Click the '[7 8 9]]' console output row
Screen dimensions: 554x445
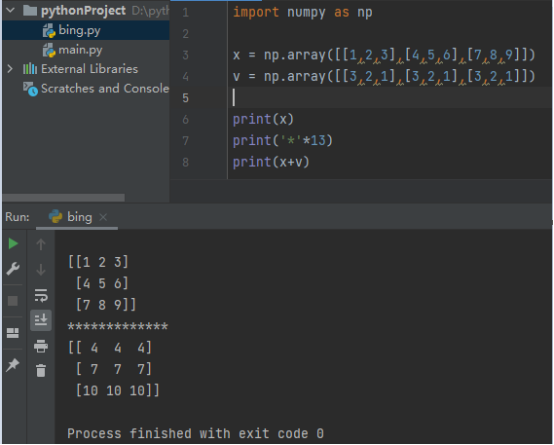106,305
